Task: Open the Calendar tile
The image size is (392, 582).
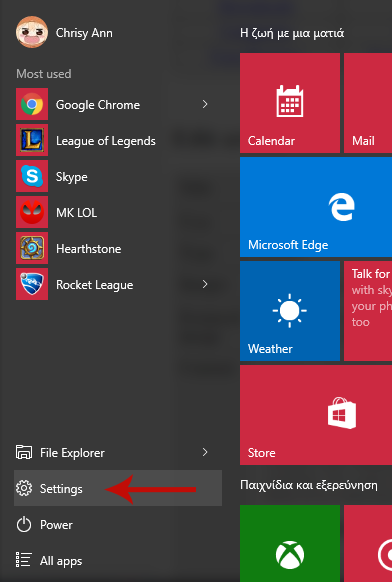Action: point(290,103)
